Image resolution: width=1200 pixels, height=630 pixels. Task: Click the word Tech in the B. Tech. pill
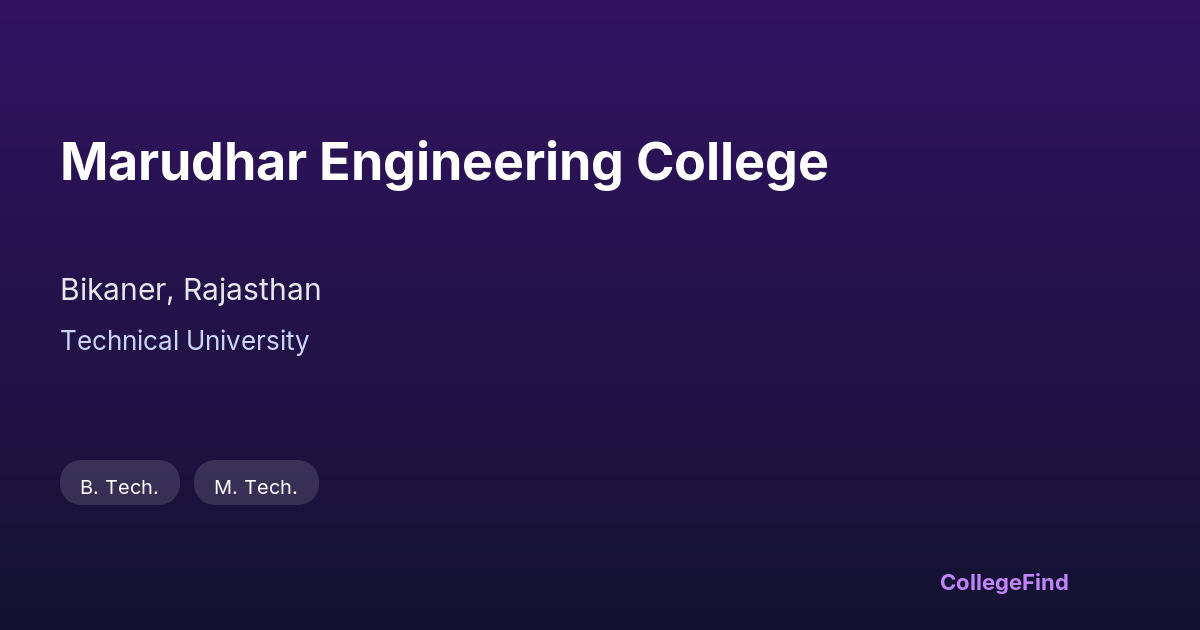(130, 488)
